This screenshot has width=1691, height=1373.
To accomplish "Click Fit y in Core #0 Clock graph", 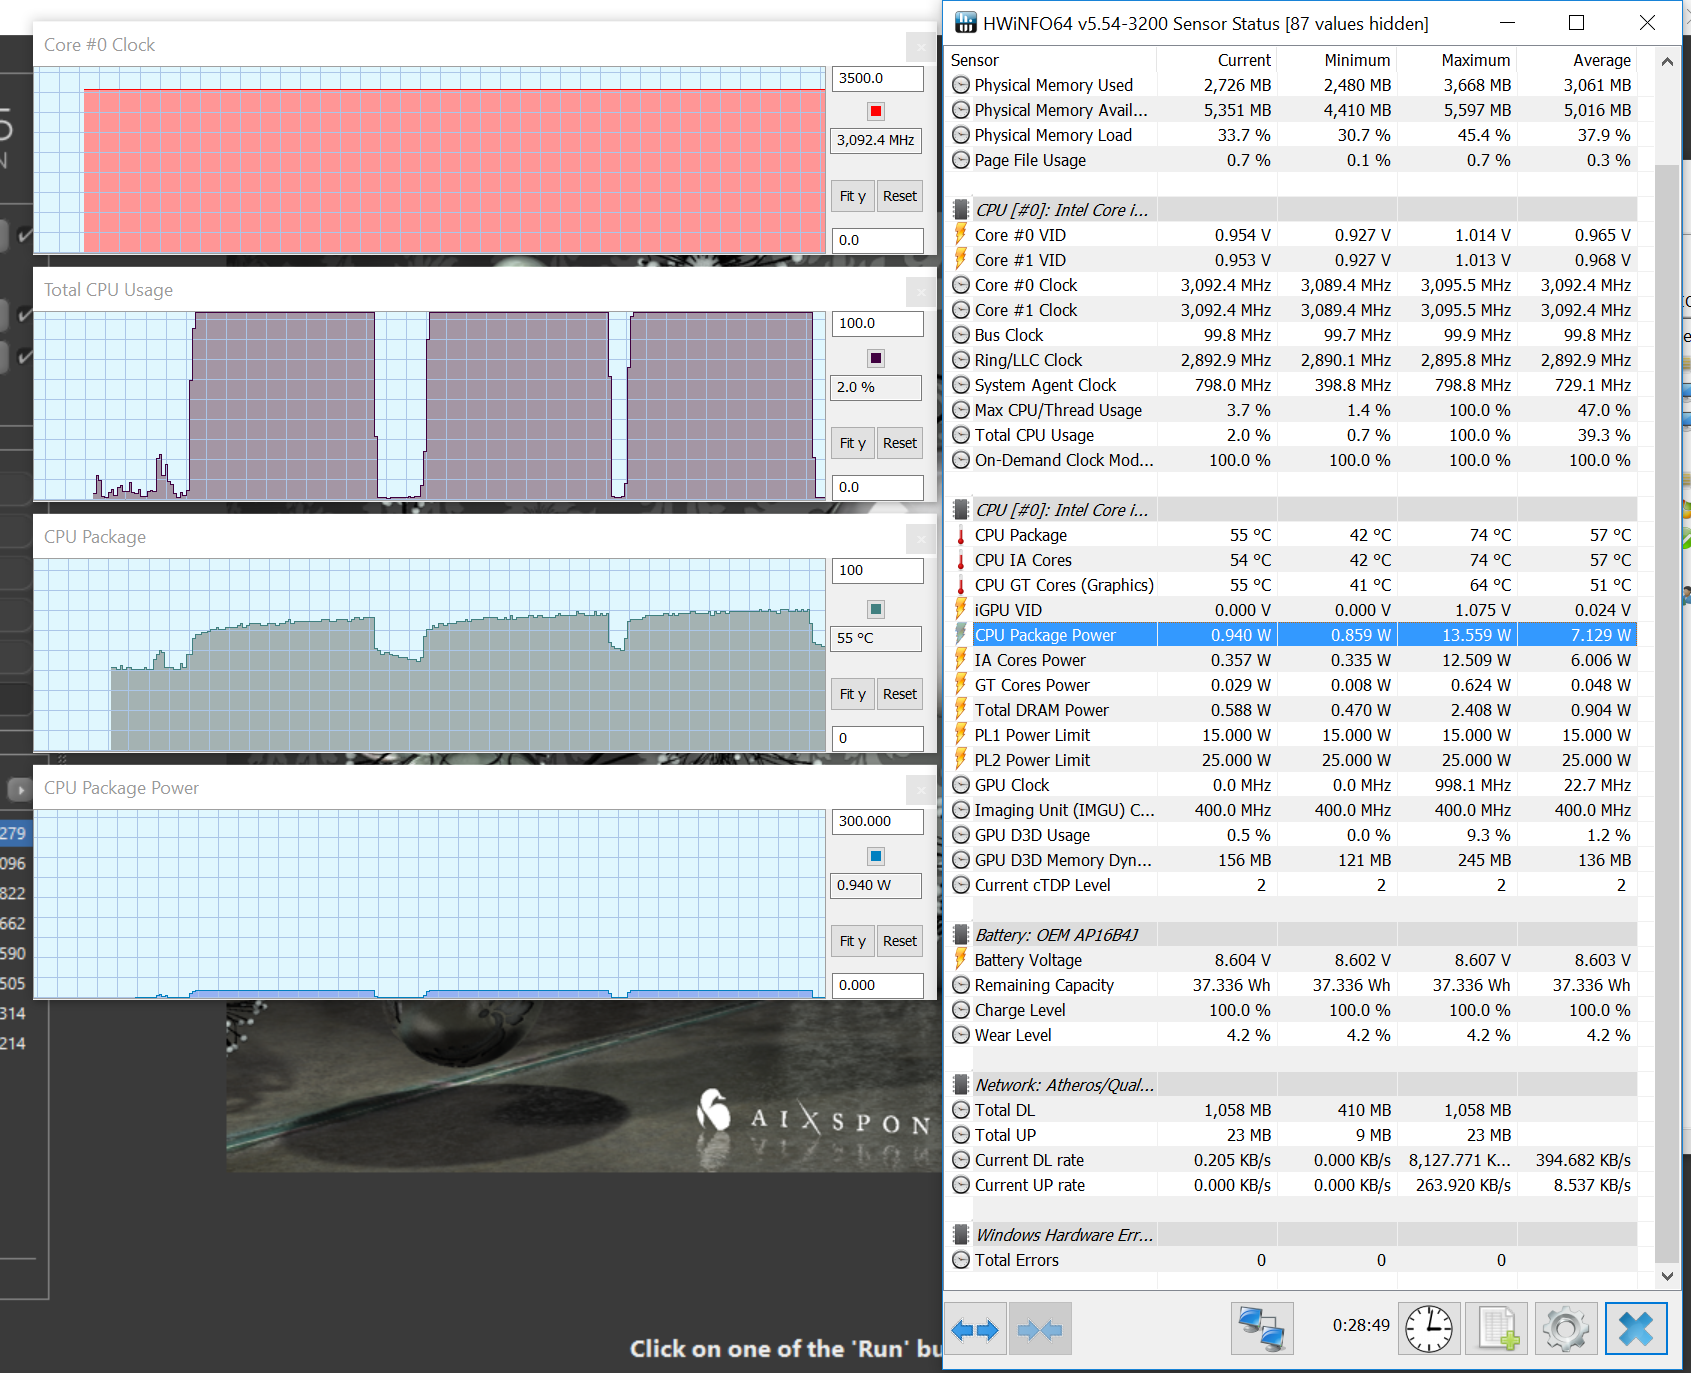I will [853, 196].
